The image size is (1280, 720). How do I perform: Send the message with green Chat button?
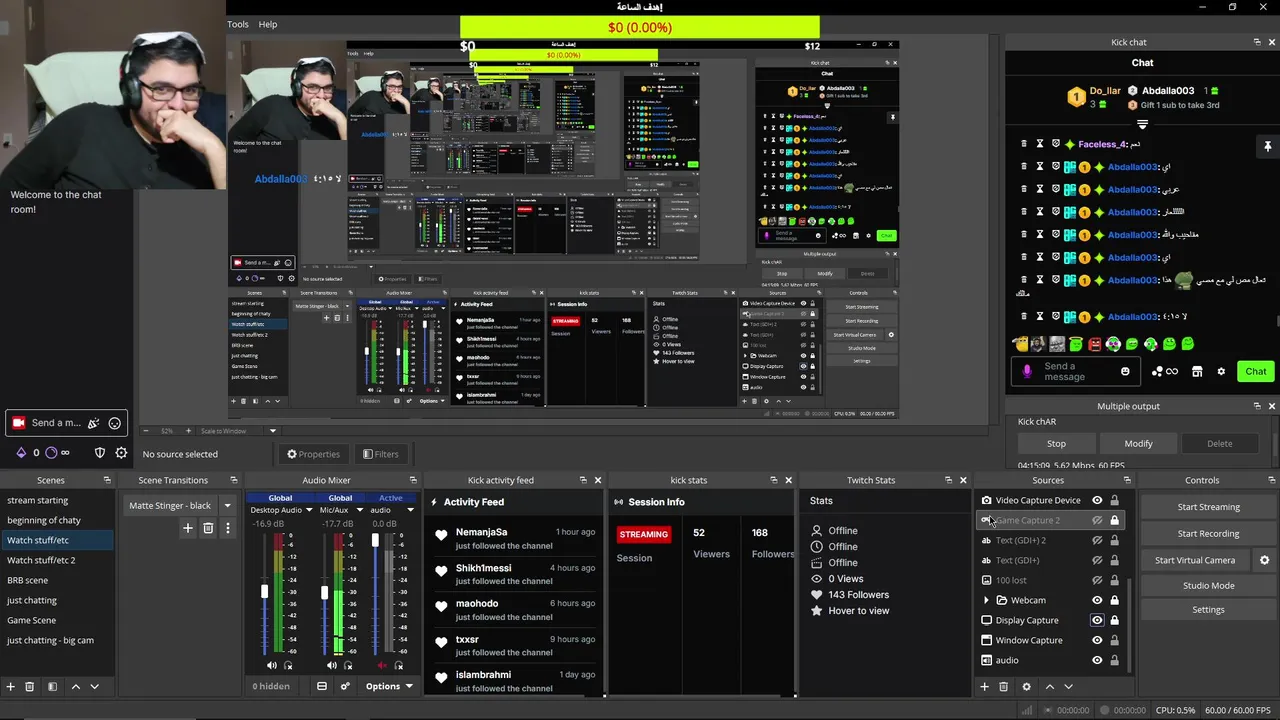[x=1256, y=371]
